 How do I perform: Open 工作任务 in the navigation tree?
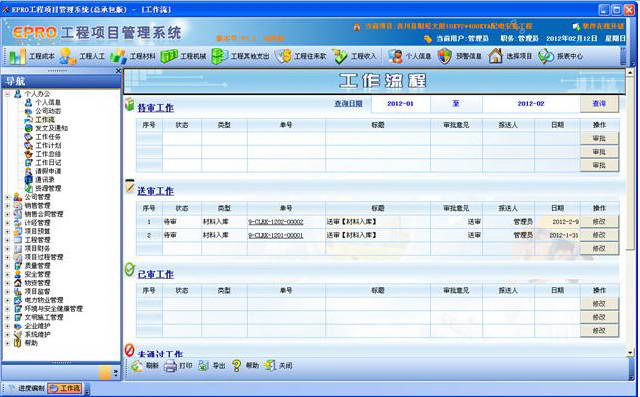pyautogui.click(x=48, y=137)
